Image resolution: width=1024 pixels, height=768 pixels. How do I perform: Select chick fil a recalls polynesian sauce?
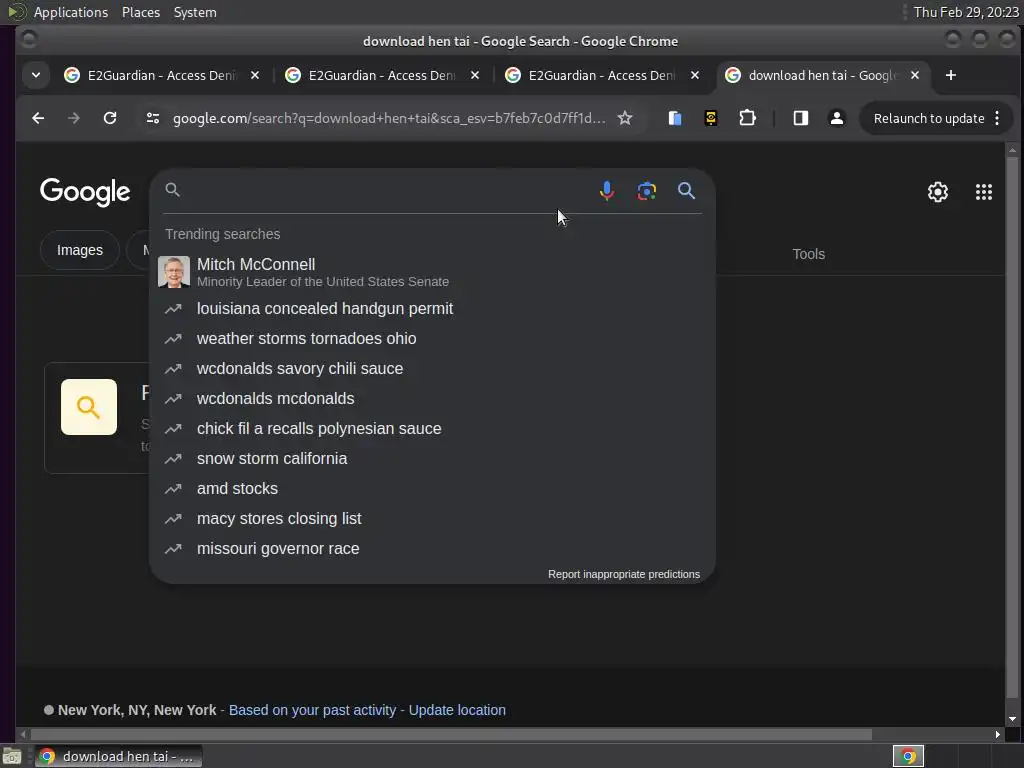432,428
